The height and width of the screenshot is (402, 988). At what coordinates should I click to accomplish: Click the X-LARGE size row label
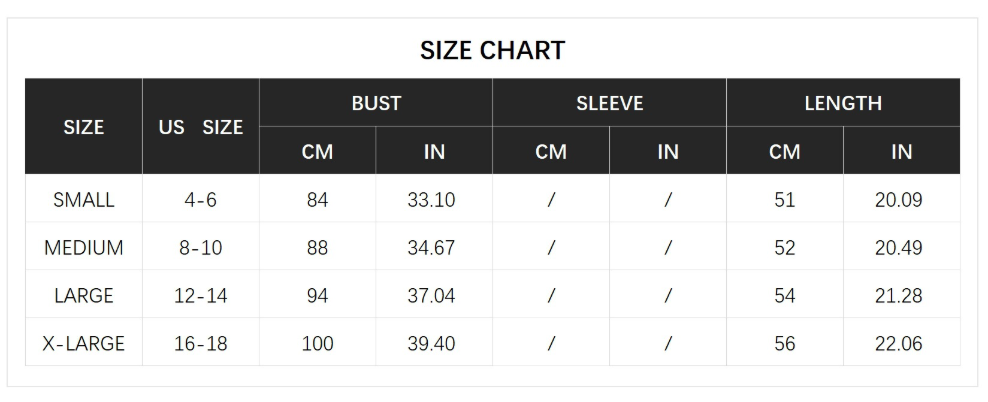coord(84,344)
